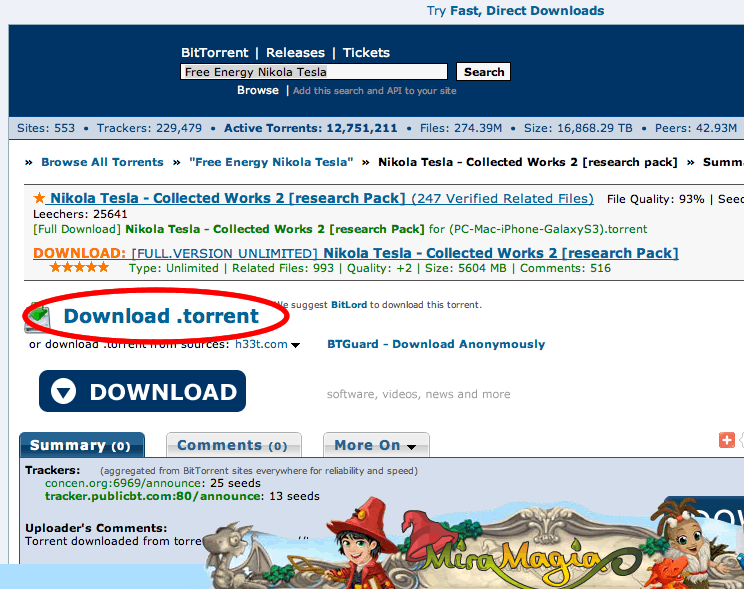
Task: Open the 247 Verified Related Files link
Action: click(x=502, y=198)
